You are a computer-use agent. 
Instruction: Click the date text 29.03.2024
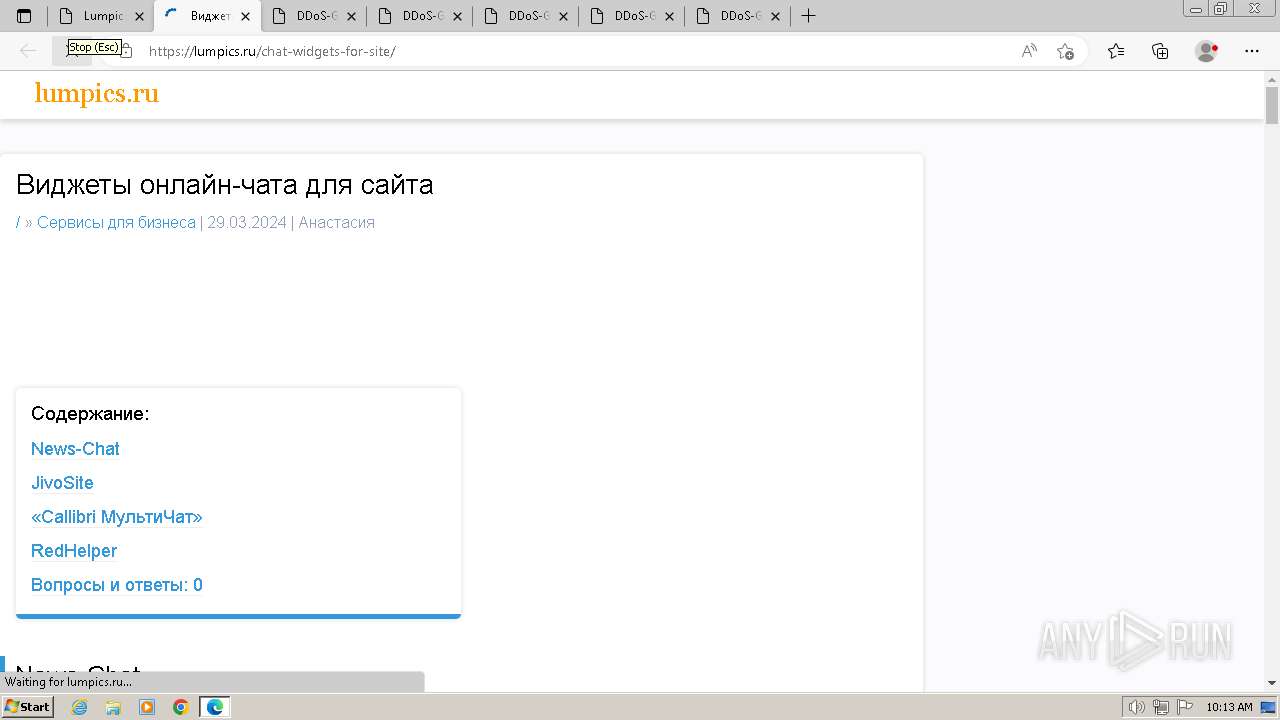tap(247, 222)
